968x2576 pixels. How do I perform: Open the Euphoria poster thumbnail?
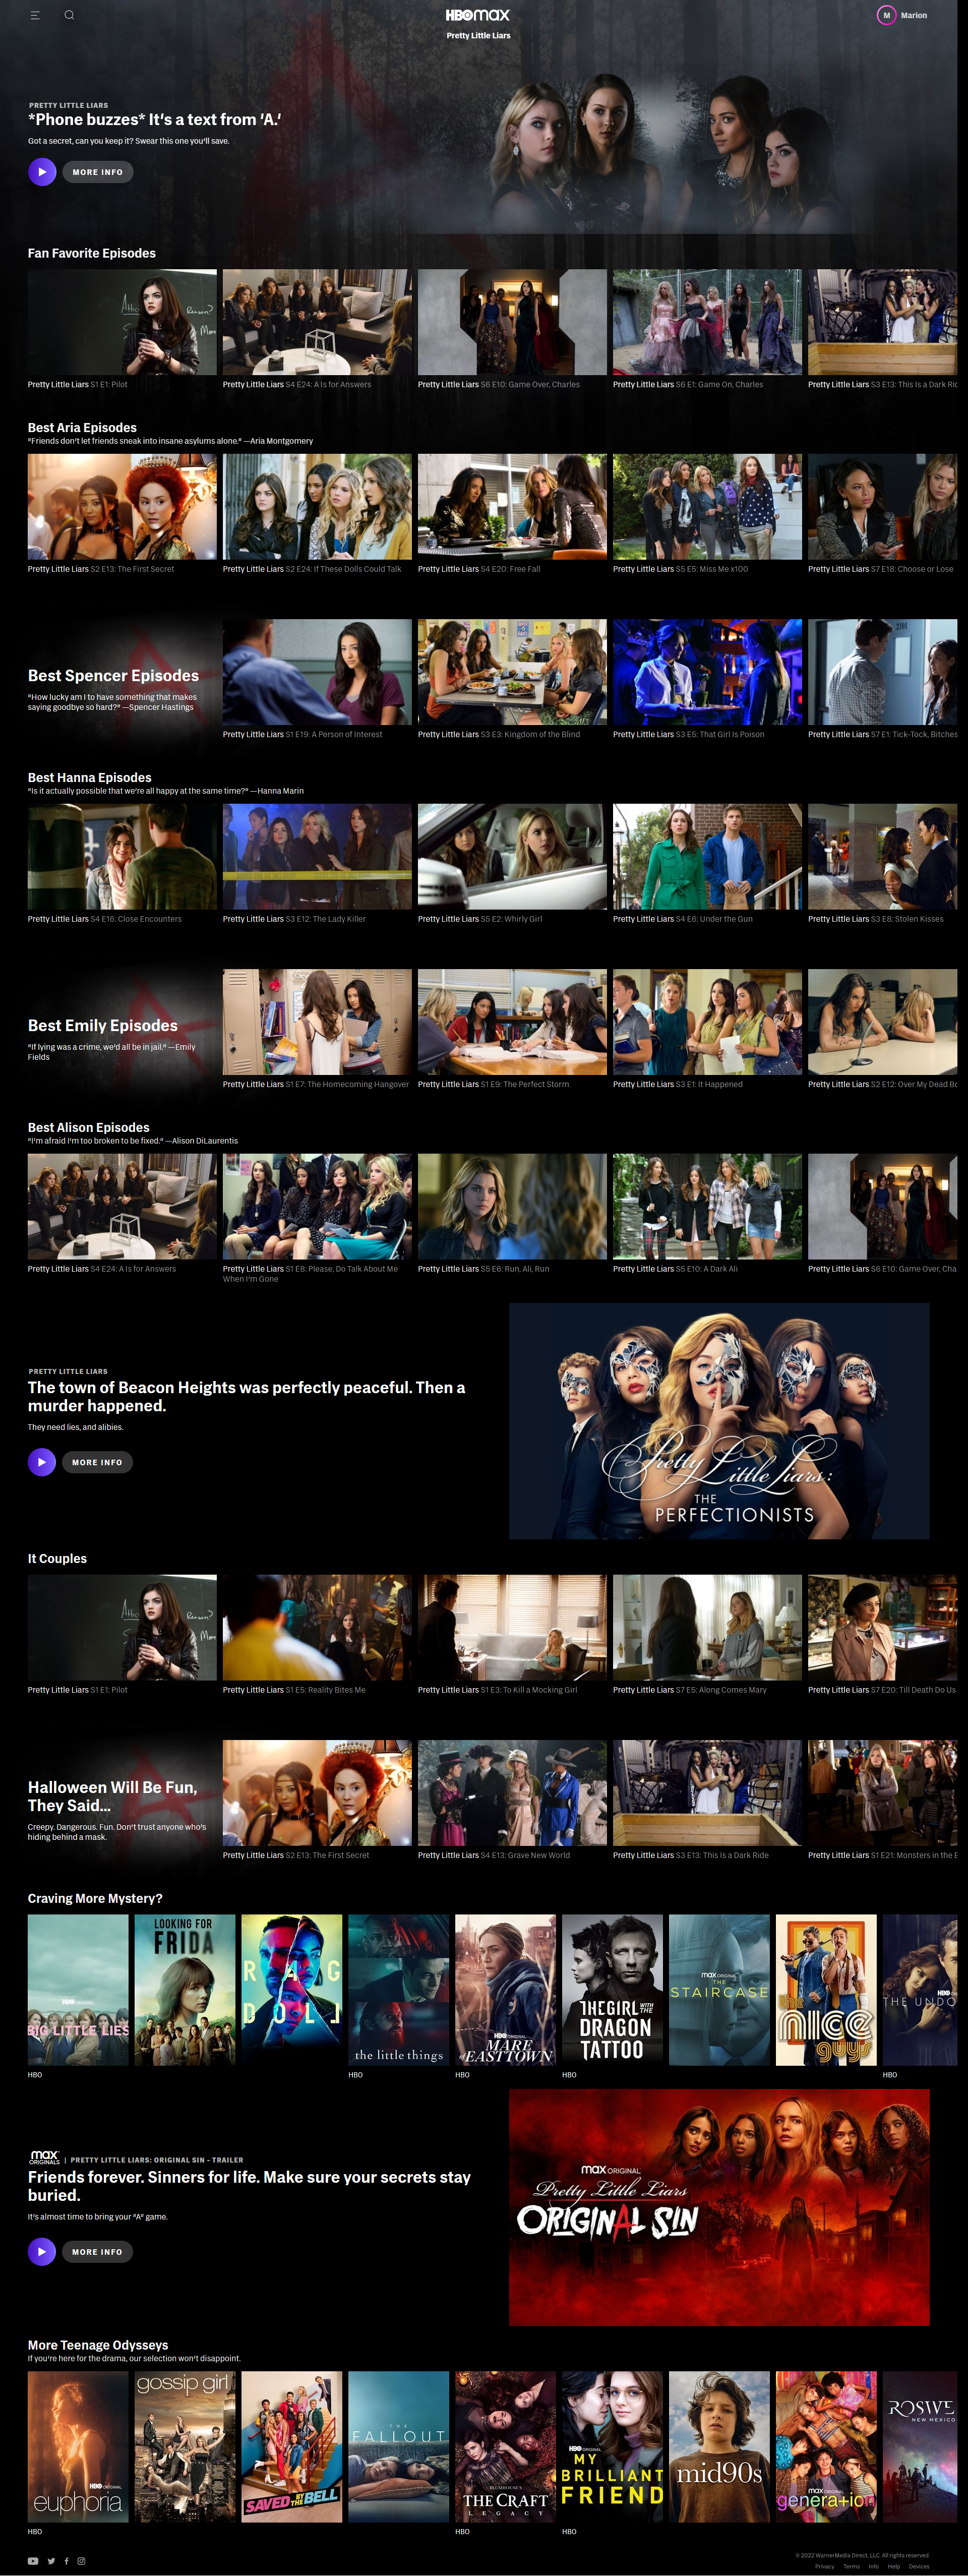tap(78, 2446)
